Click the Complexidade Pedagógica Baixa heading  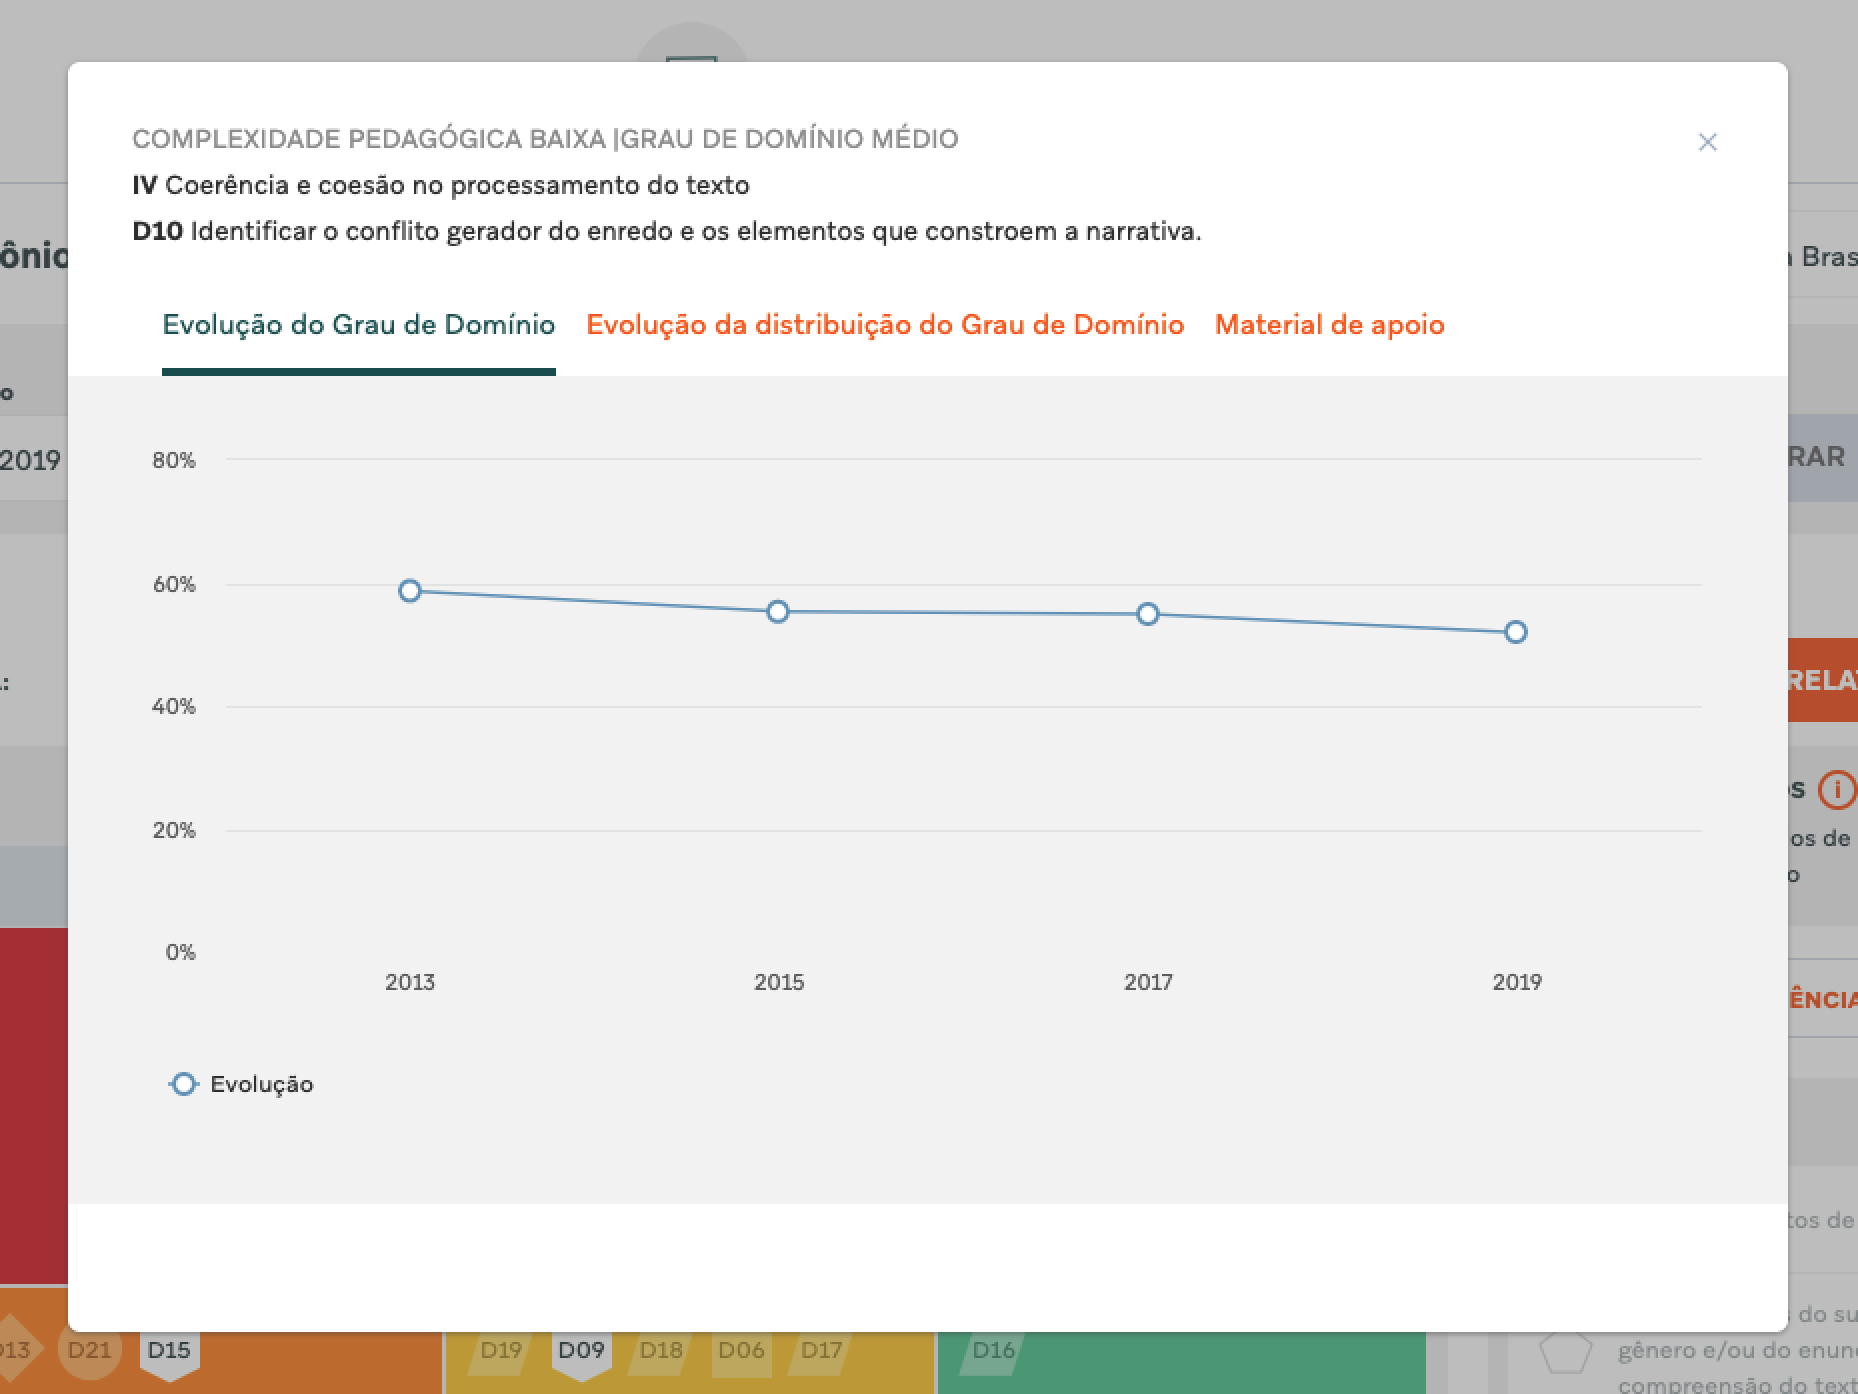[x=545, y=139]
